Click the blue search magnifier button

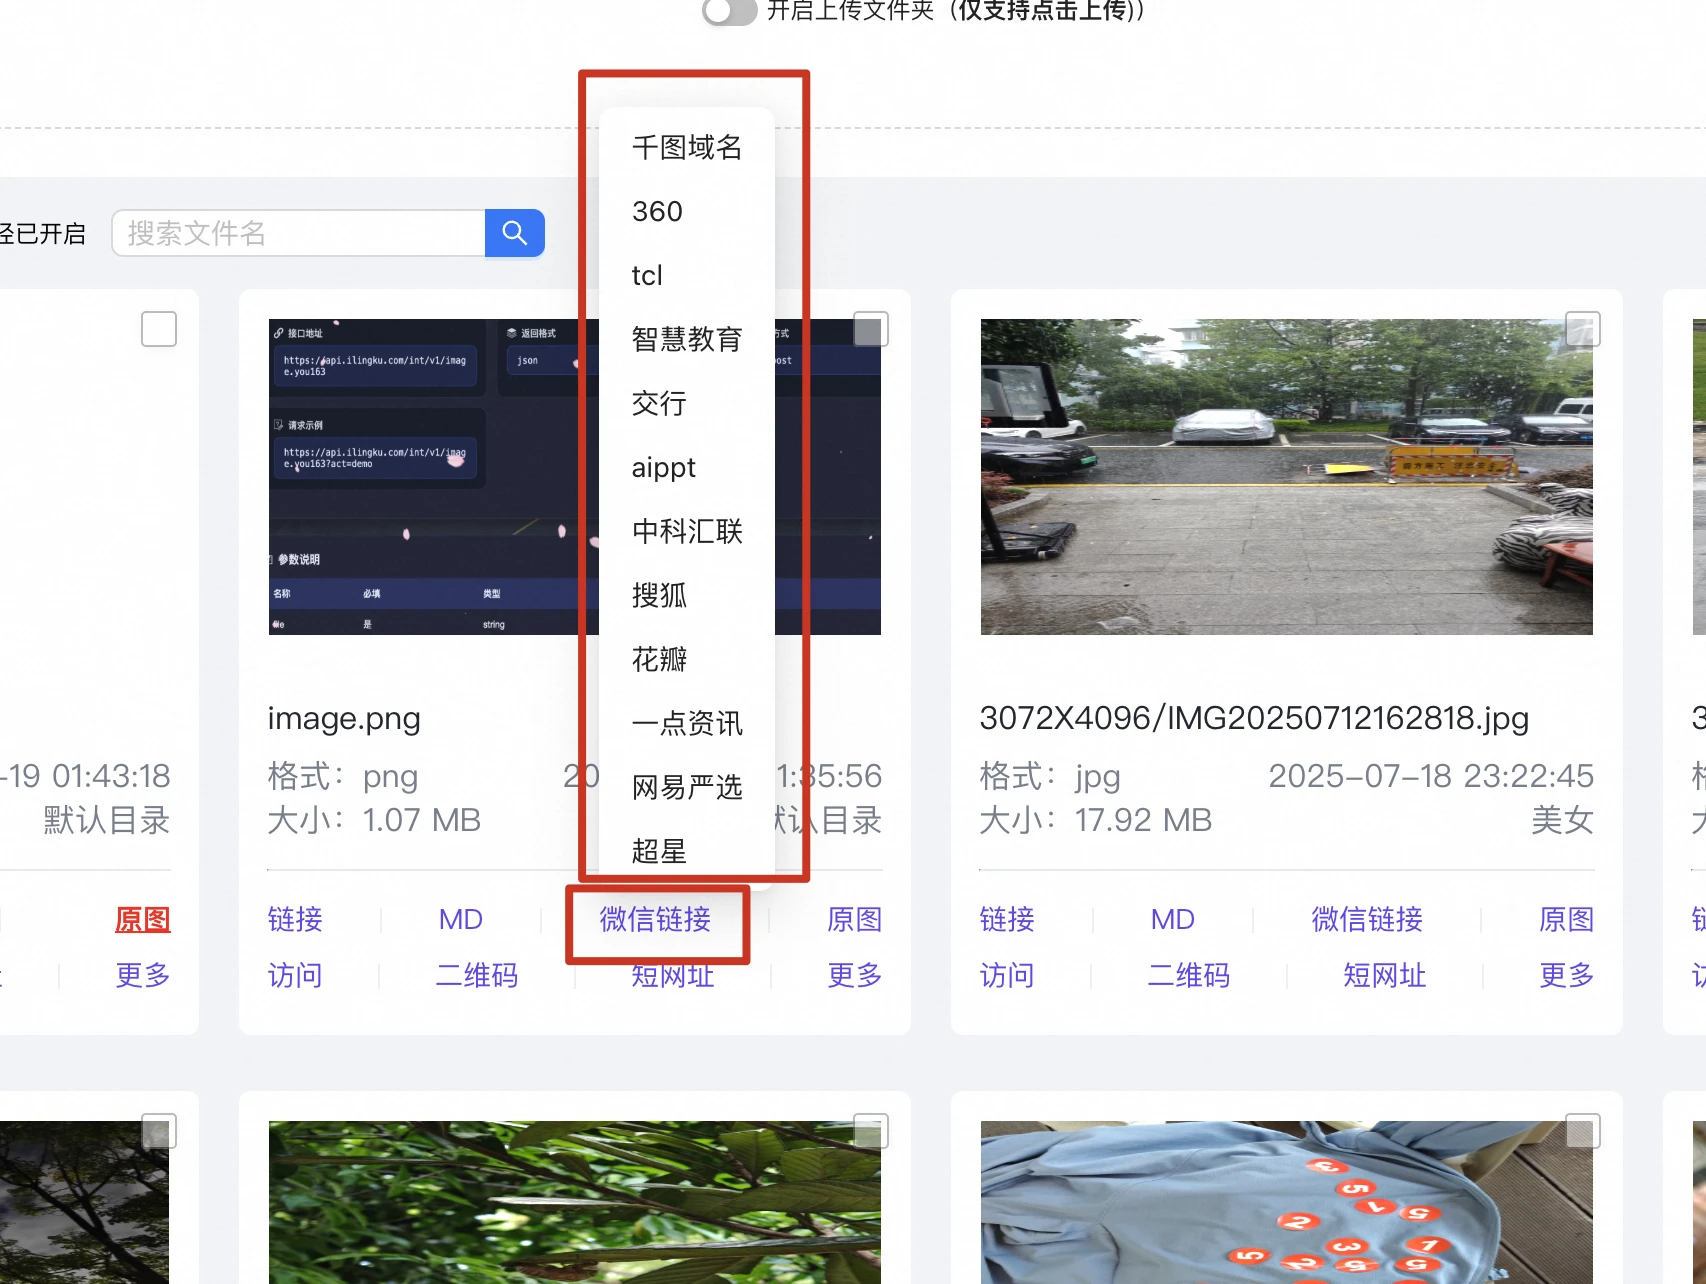tap(514, 233)
